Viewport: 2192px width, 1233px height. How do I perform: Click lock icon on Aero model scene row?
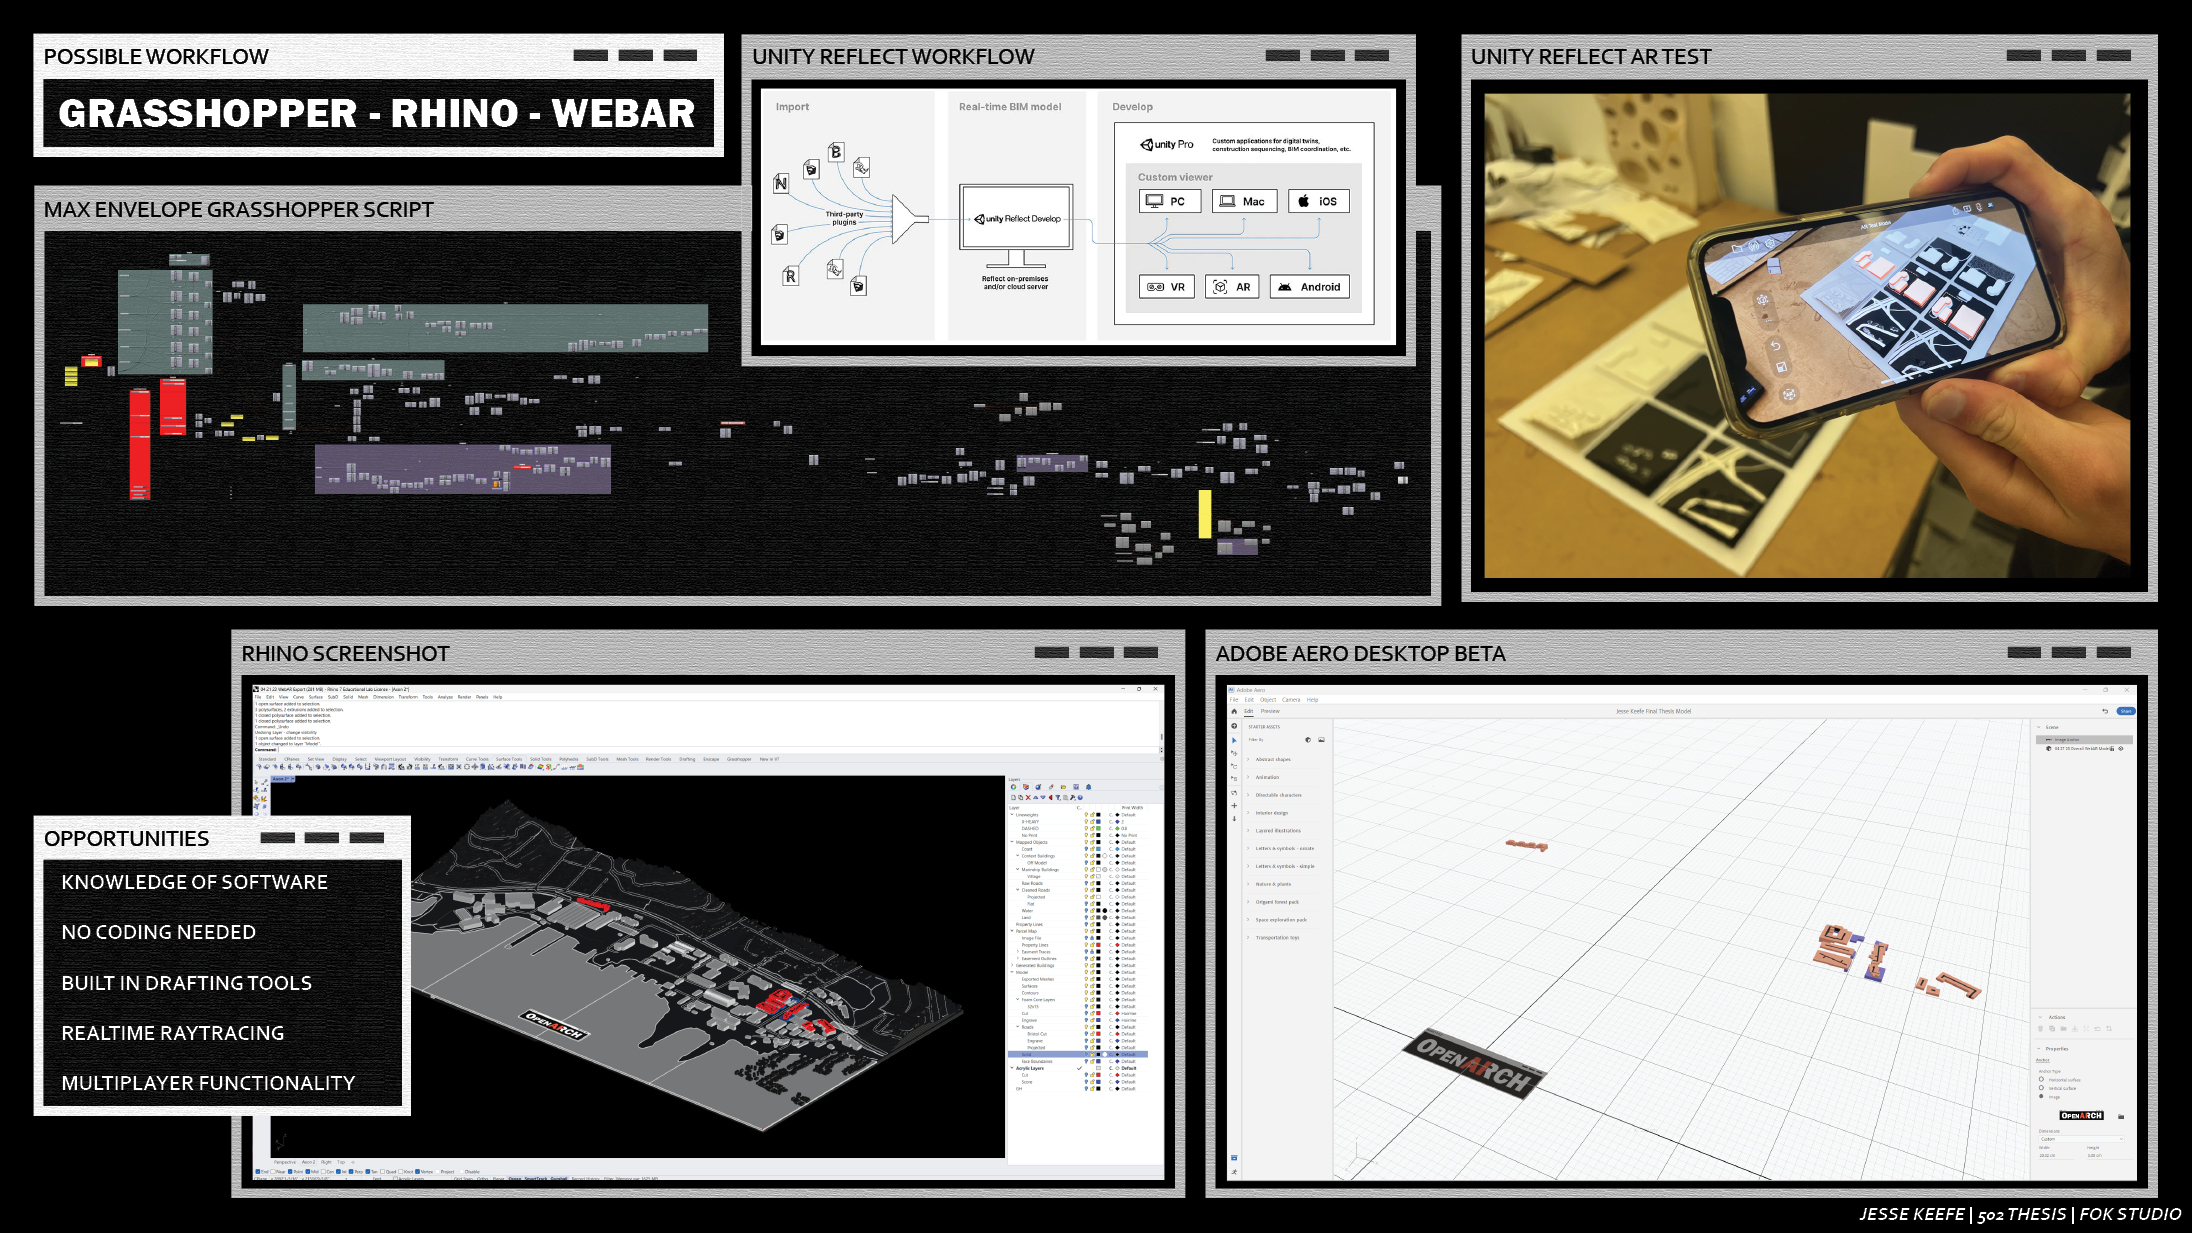(x=2112, y=748)
